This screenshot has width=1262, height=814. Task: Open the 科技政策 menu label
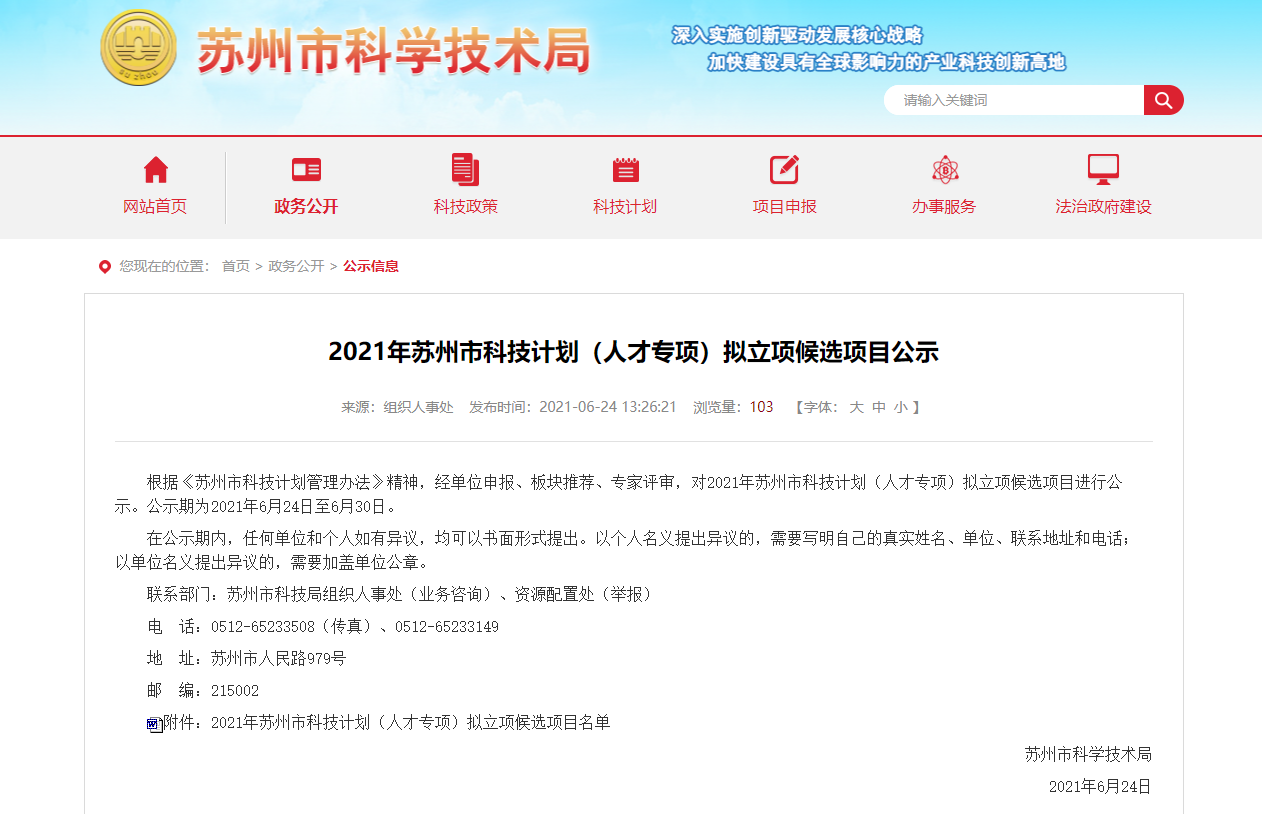pos(465,207)
